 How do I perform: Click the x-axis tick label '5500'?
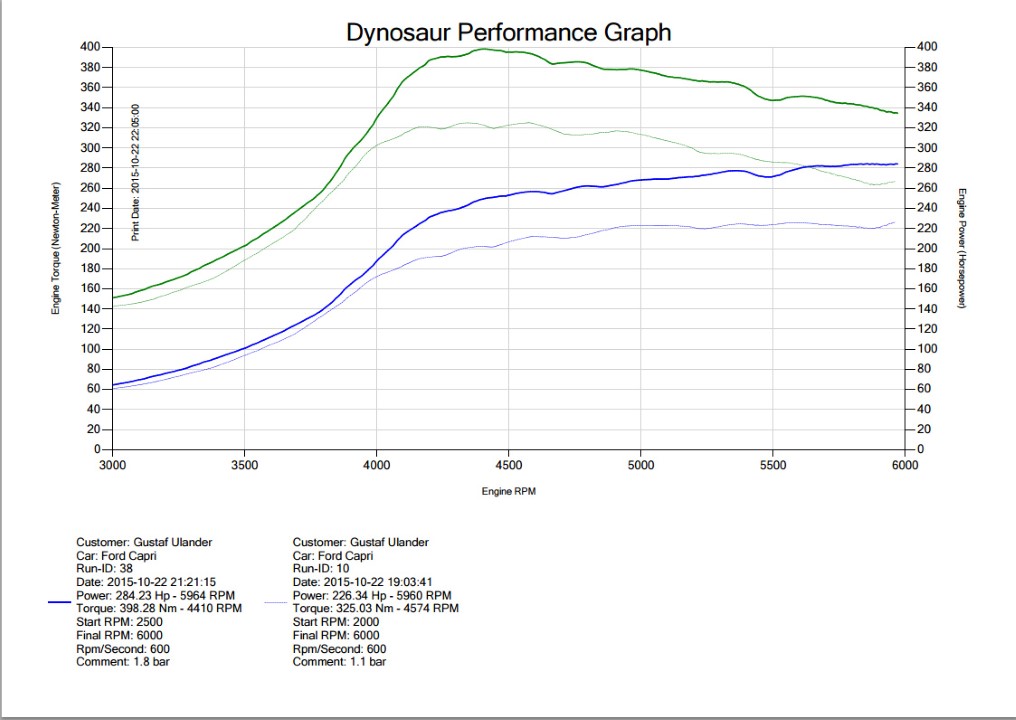[x=773, y=465]
